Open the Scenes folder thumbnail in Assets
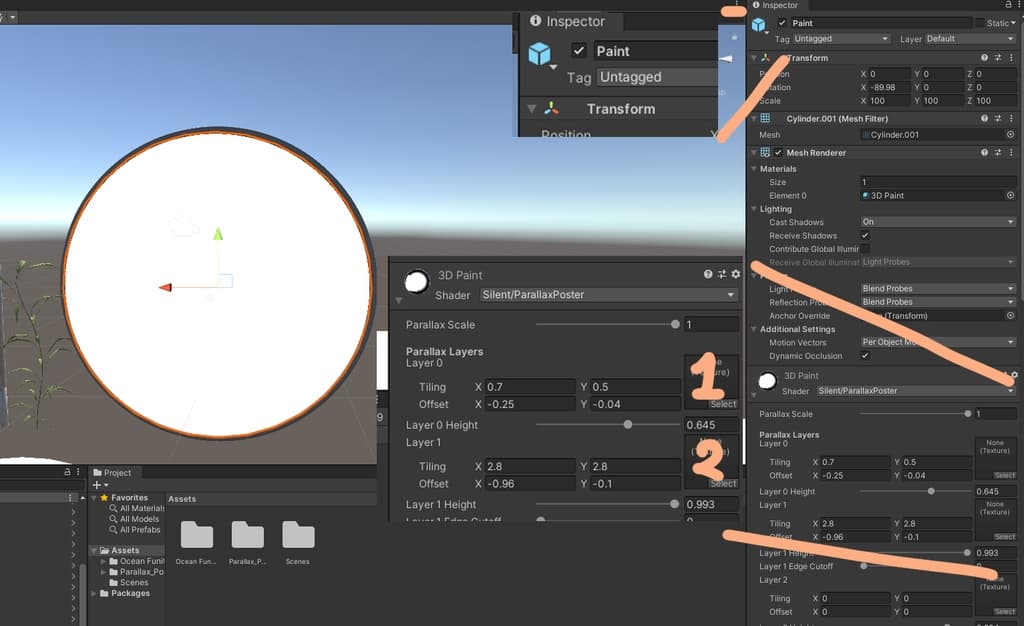The width and height of the screenshot is (1024, 626). click(x=298, y=536)
